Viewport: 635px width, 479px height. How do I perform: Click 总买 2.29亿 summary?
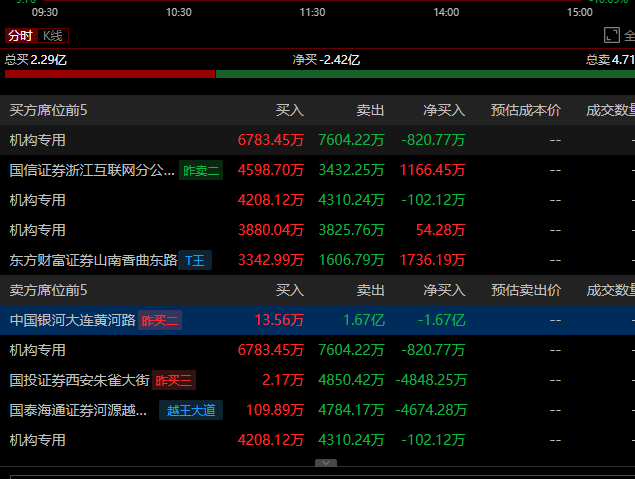pyautogui.click(x=36, y=60)
